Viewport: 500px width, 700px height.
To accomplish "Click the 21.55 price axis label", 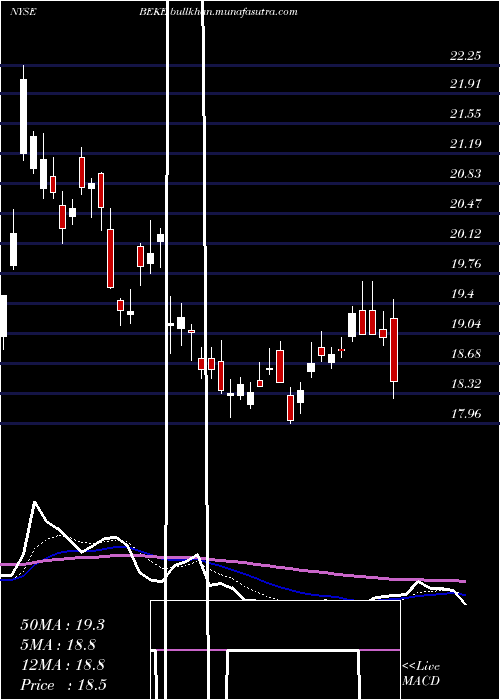I will [x=465, y=114].
